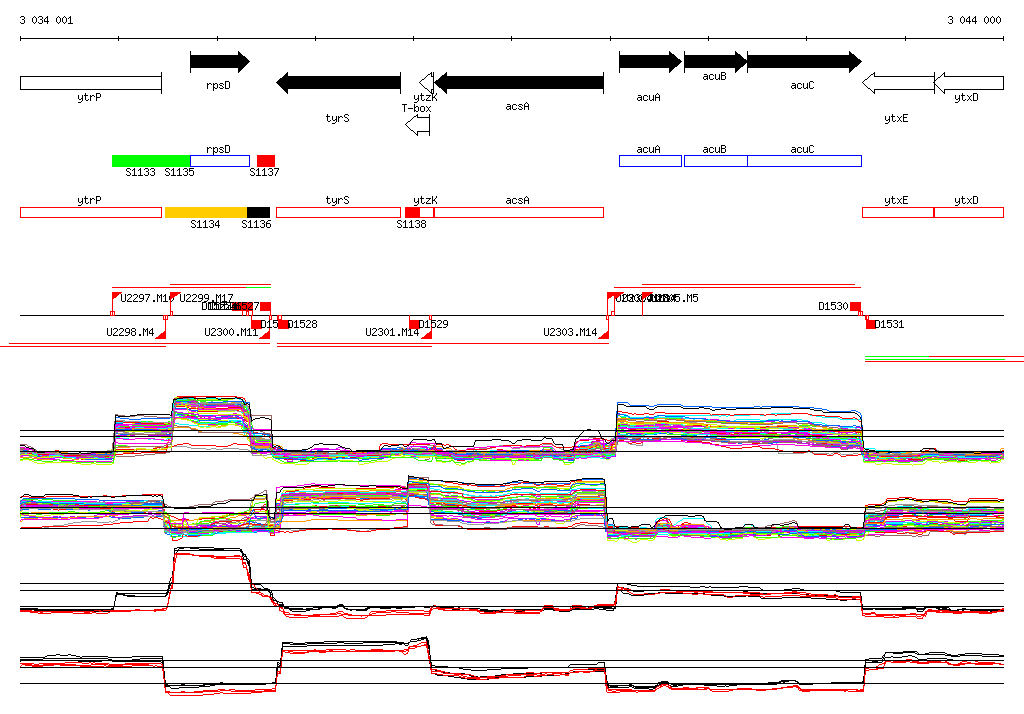Select the red-outlined ytxE box
This screenshot has height=714, width=1024.
[898, 212]
